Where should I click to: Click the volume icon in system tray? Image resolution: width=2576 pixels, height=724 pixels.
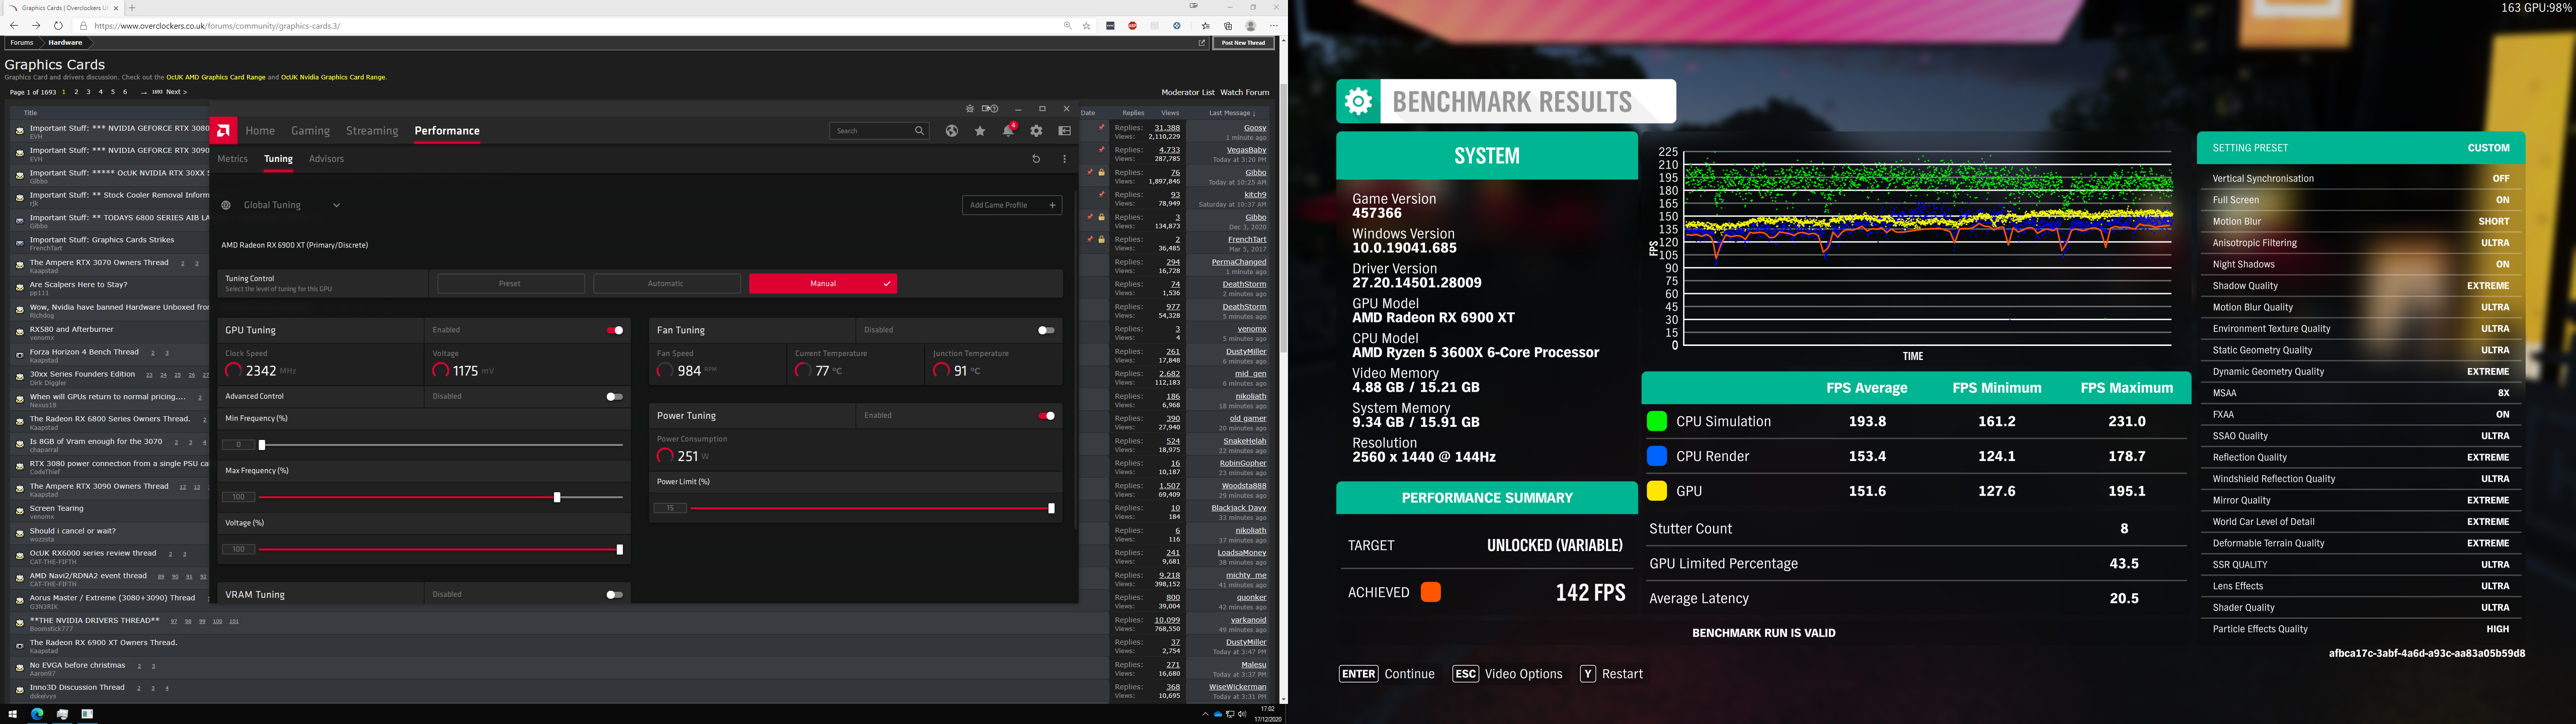coord(1242,714)
